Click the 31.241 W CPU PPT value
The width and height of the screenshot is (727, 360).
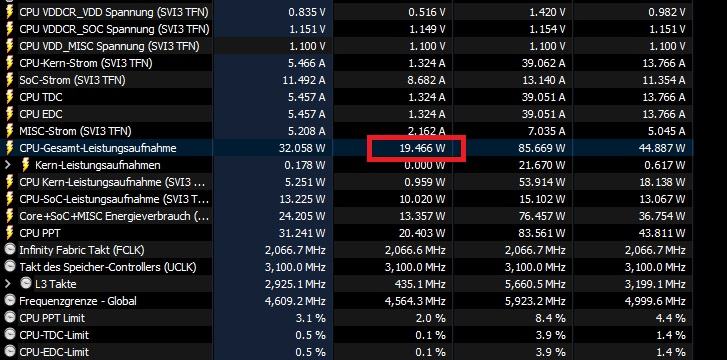coord(302,233)
